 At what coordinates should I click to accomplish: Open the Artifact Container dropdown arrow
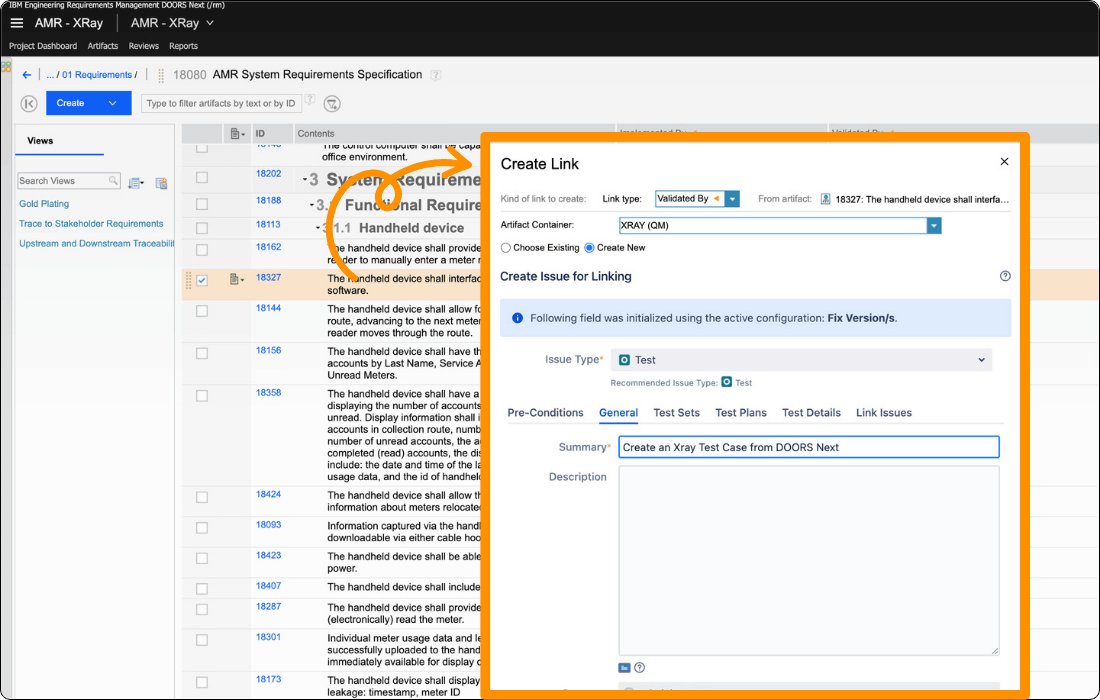click(x=933, y=225)
